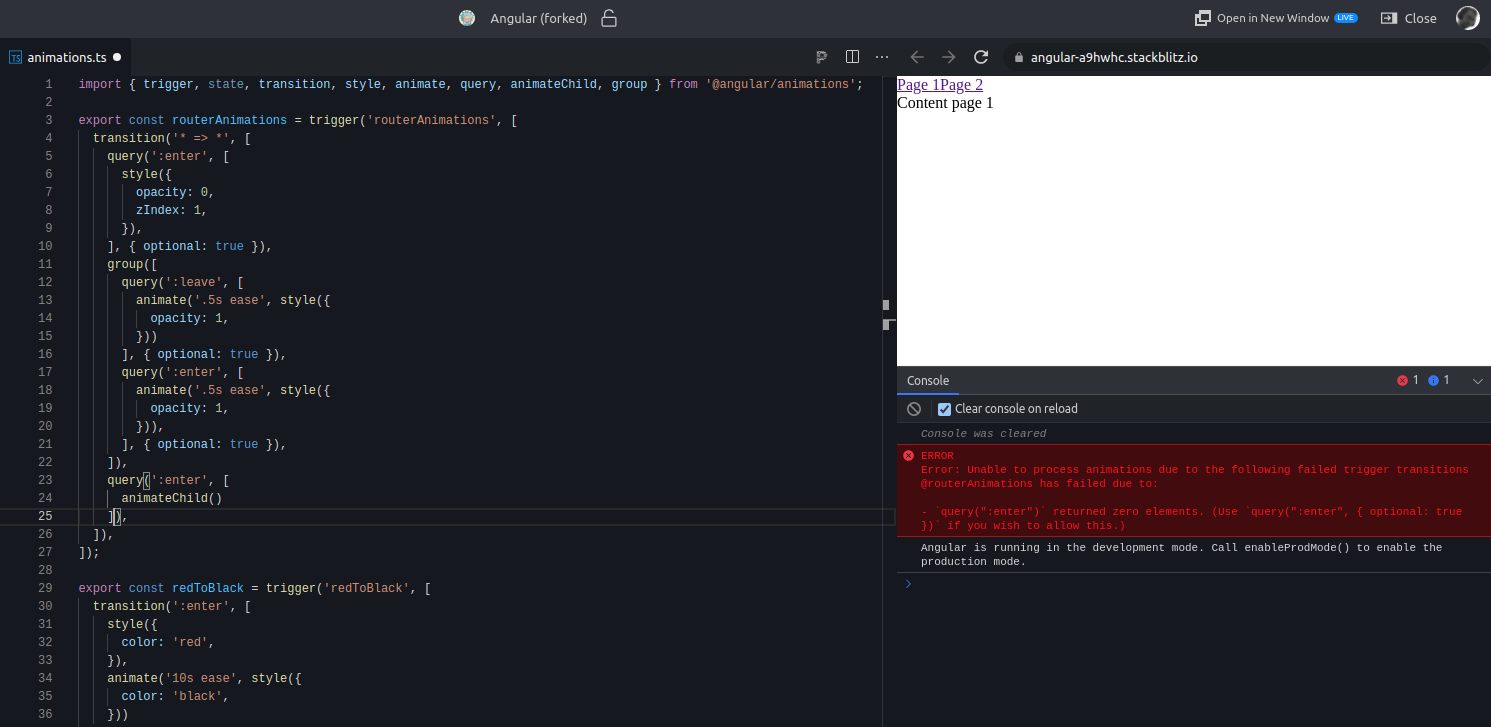The width and height of the screenshot is (1491, 727).
Task: Click the profile avatar at top right
Action: pos(1467,17)
